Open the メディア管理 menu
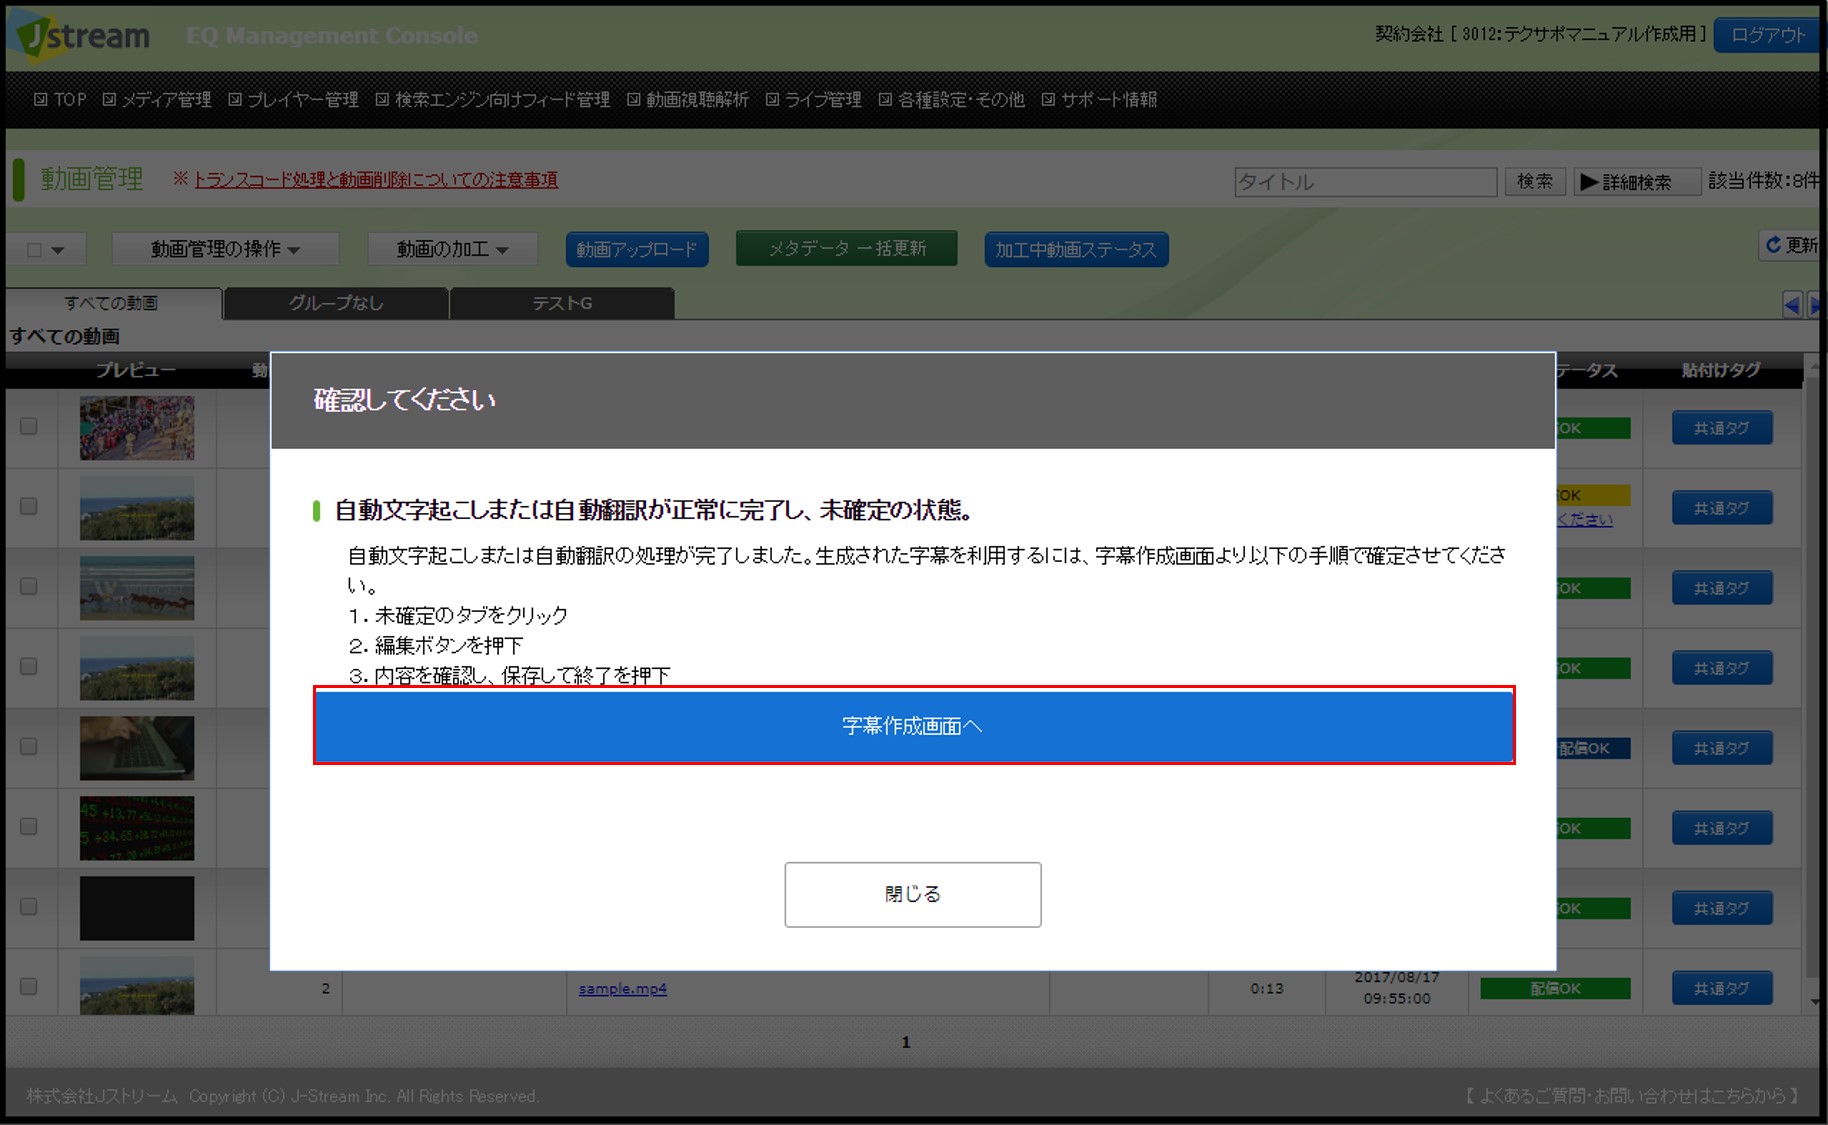The height and width of the screenshot is (1125, 1828). coord(157,99)
